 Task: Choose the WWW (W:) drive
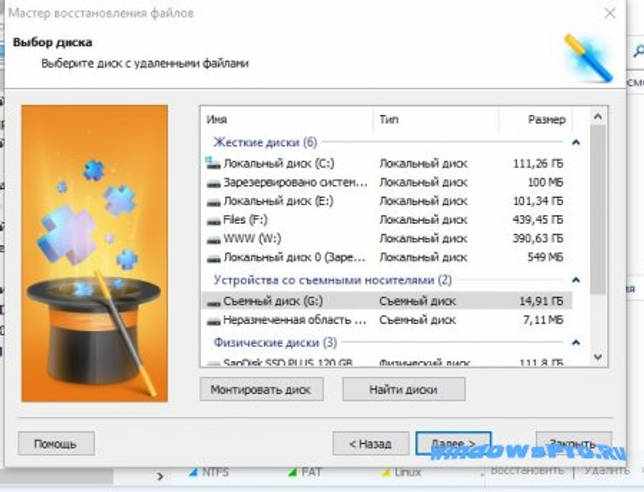click(386, 238)
